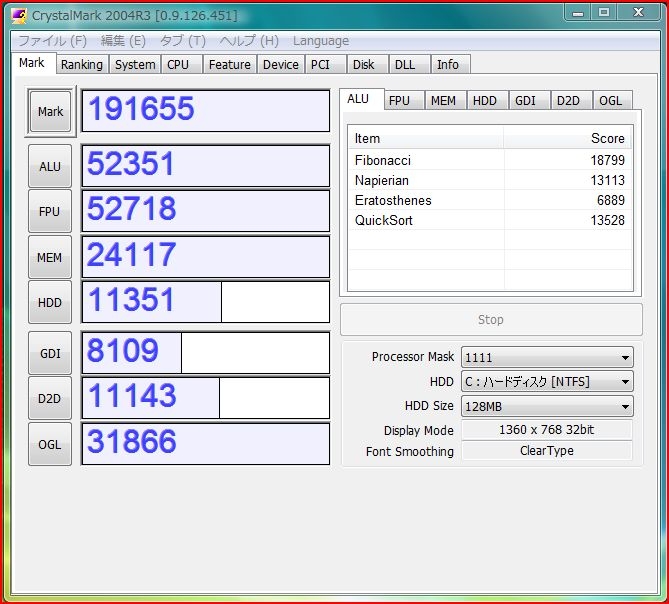Screen dimensions: 669x604
Task: Select the main Mark tab
Action: 32,63
